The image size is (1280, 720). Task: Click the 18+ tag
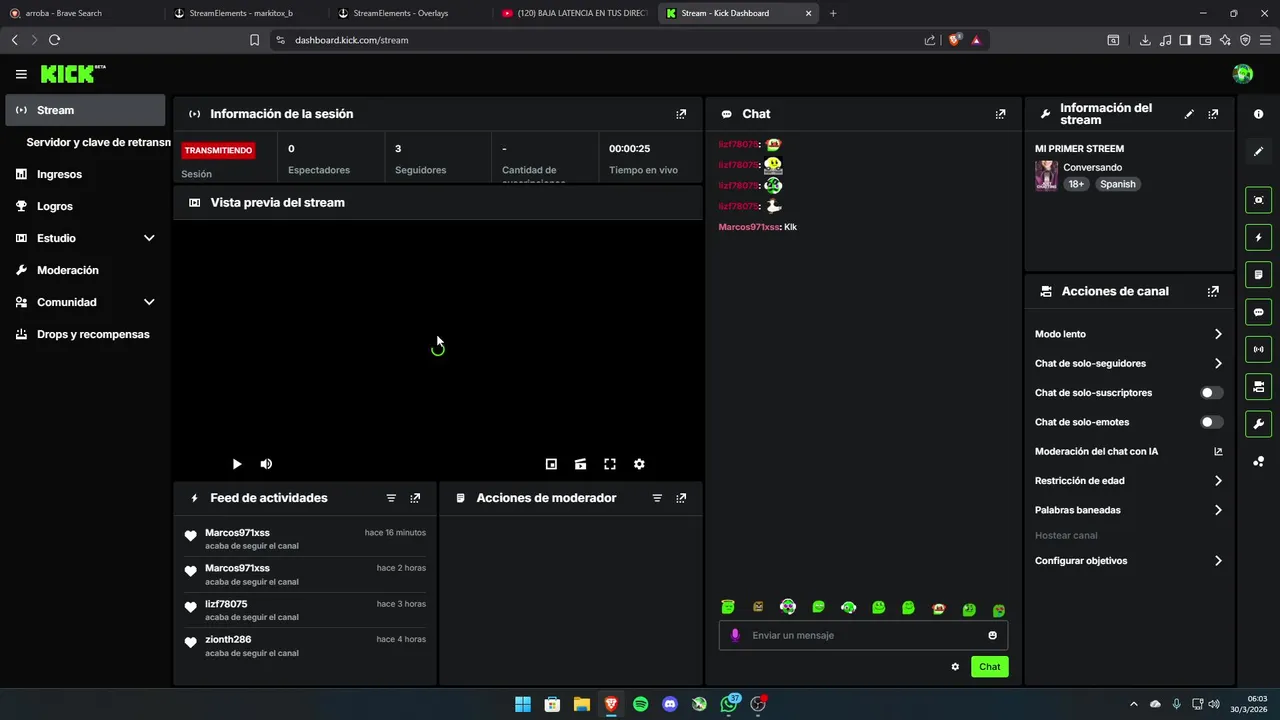click(x=1076, y=184)
